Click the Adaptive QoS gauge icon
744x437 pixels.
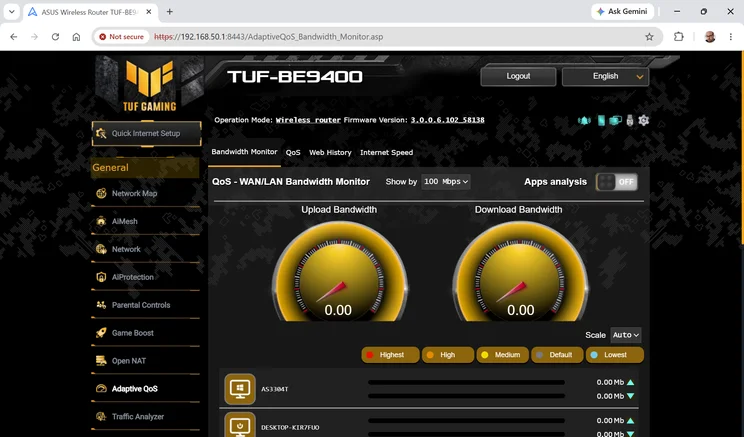click(101, 389)
